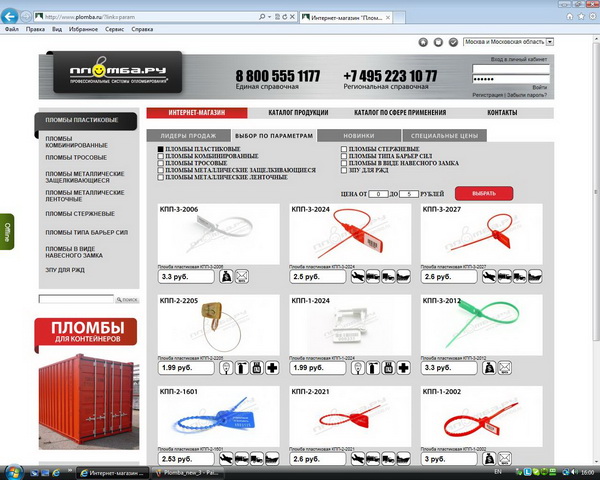This screenshot has height=480, width=600.
Task: Uncheck the Пломбы пластиковые checkbox
Action: point(161,149)
